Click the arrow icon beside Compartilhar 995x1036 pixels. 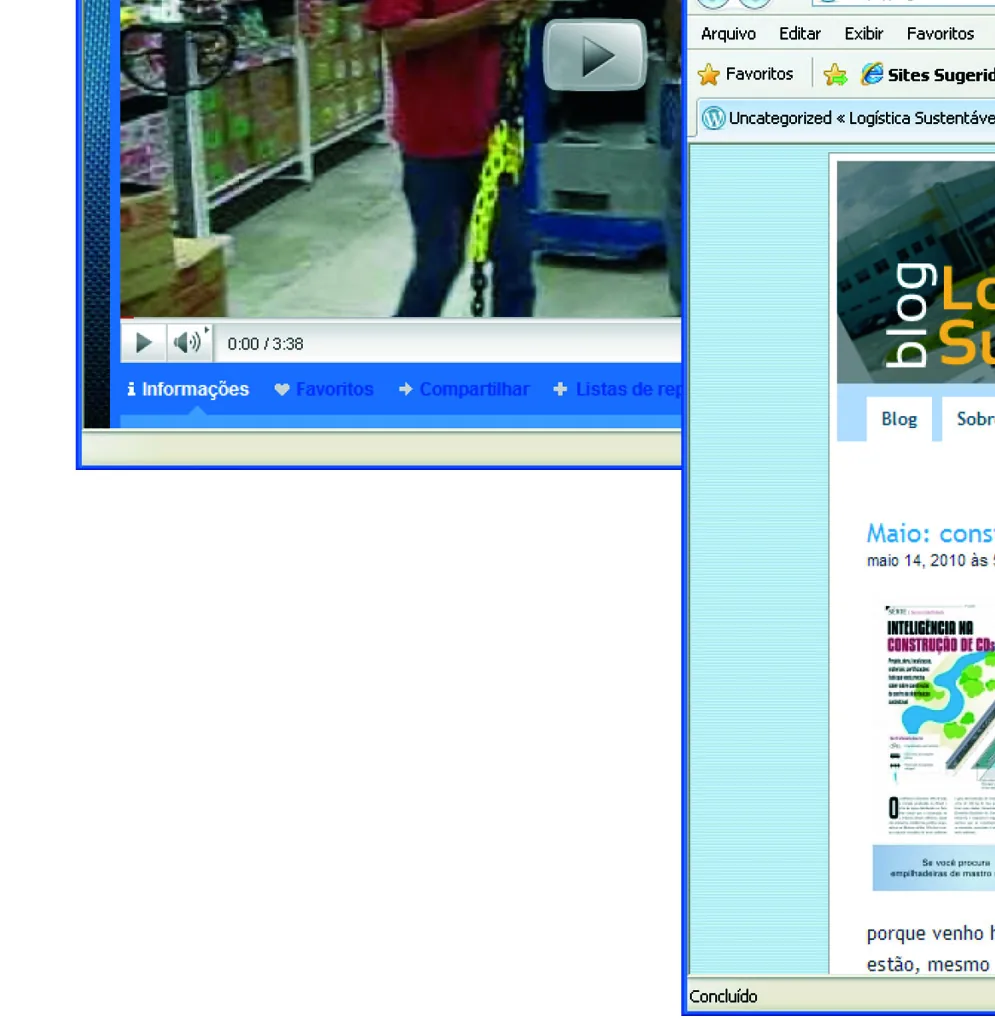coord(406,389)
